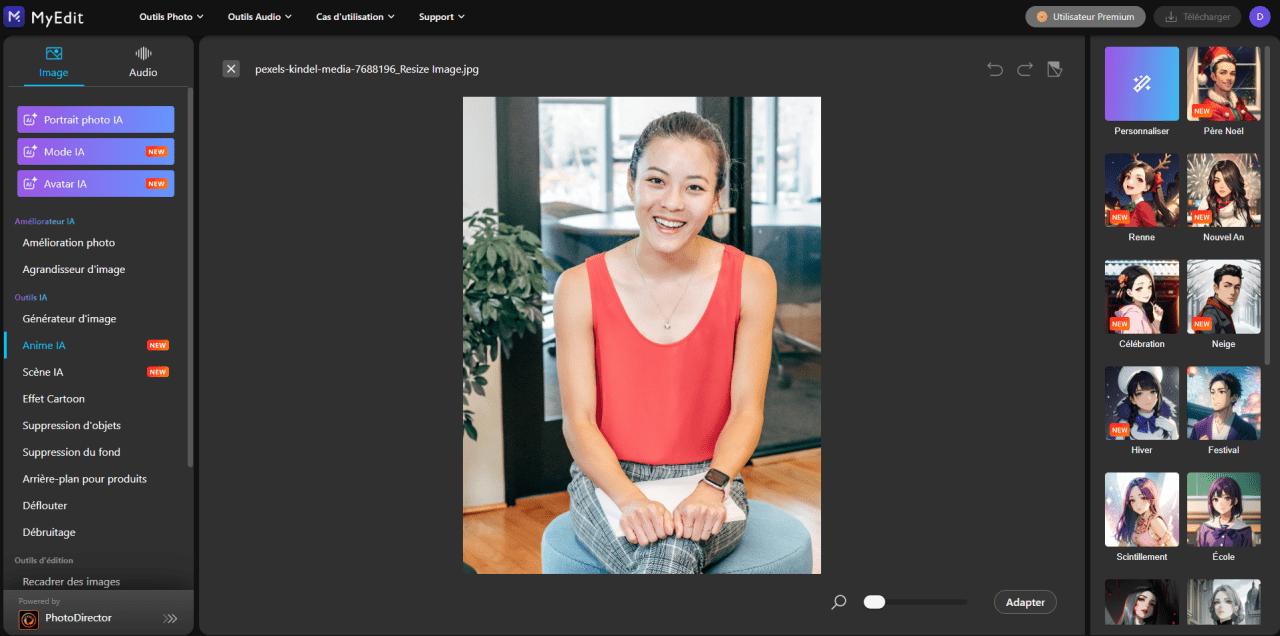Select Arrière-plan pour produits tool

(85, 479)
